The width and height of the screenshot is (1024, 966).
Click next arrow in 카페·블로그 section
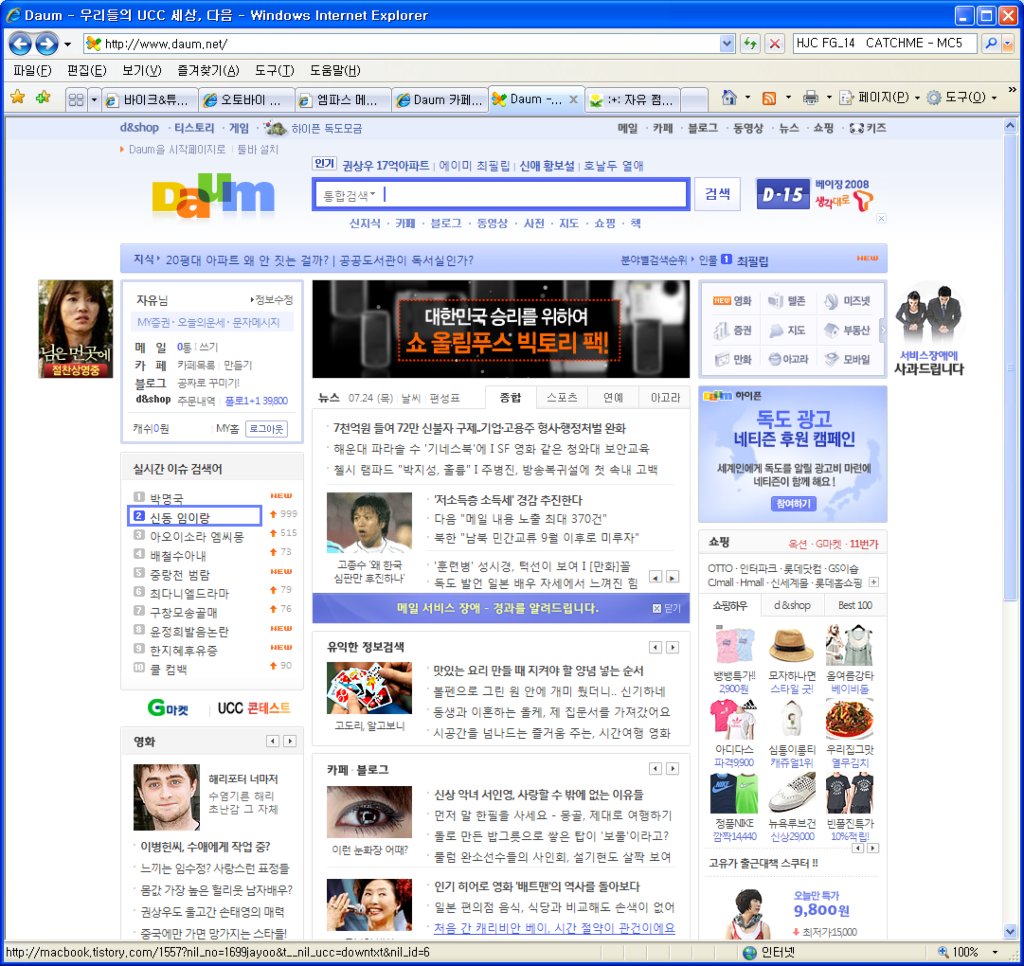click(672, 769)
